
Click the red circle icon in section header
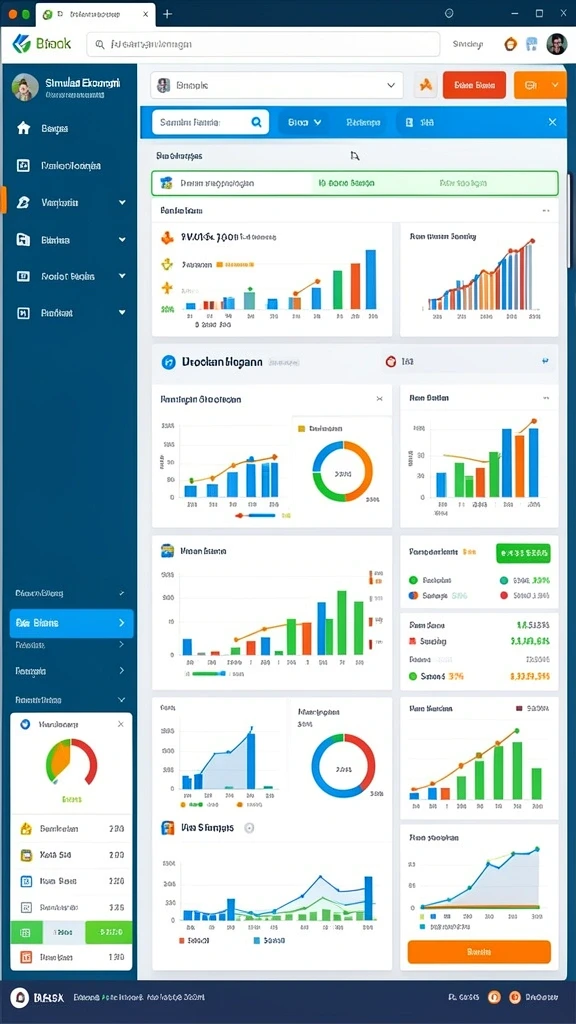(x=391, y=361)
